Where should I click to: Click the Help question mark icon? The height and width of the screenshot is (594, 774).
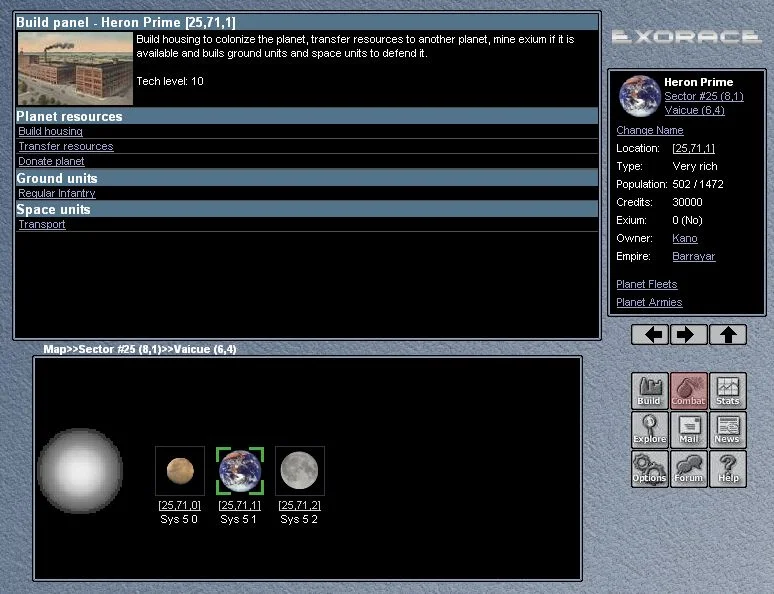pyautogui.click(x=727, y=468)
